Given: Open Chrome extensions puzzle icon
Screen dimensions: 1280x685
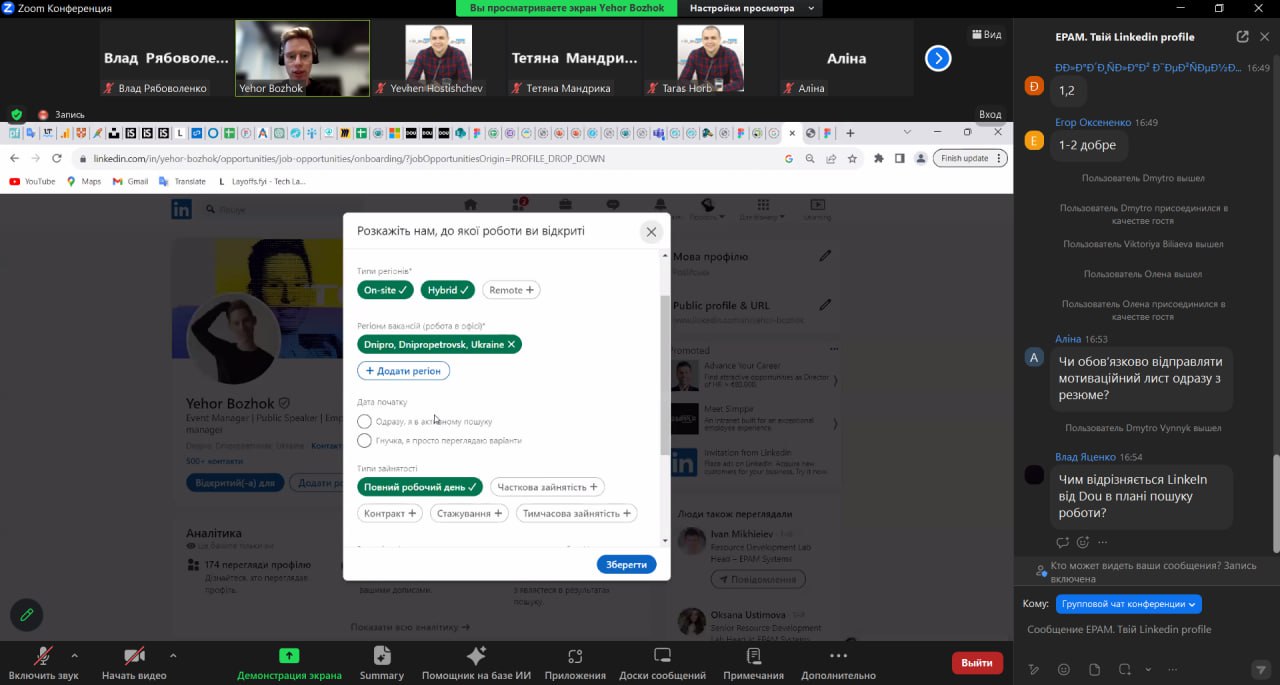Looking at the screenshot, I should coord(879,158).
